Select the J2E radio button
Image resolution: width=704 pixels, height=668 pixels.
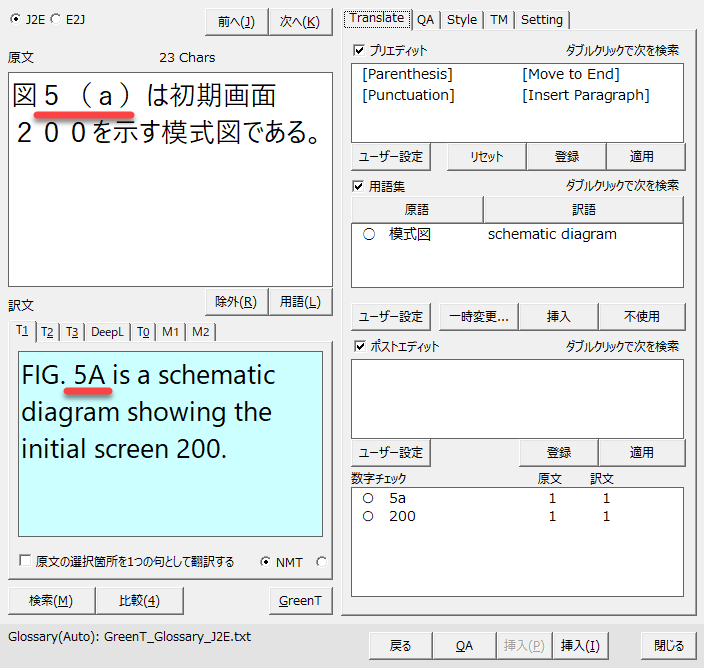click(x=15, y=19)
